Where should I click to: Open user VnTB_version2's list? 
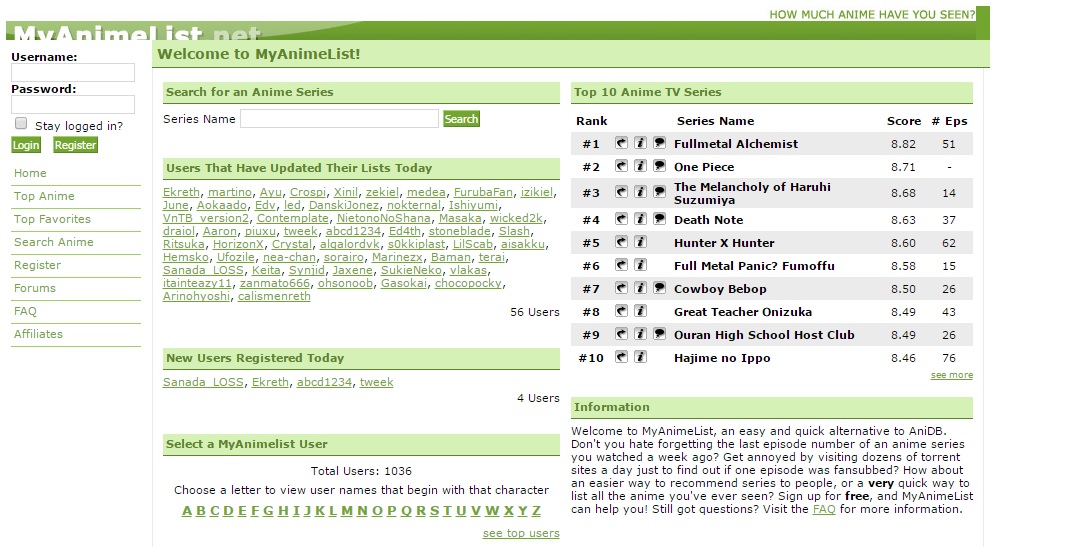pyautogui.click(x=206, y=218)
